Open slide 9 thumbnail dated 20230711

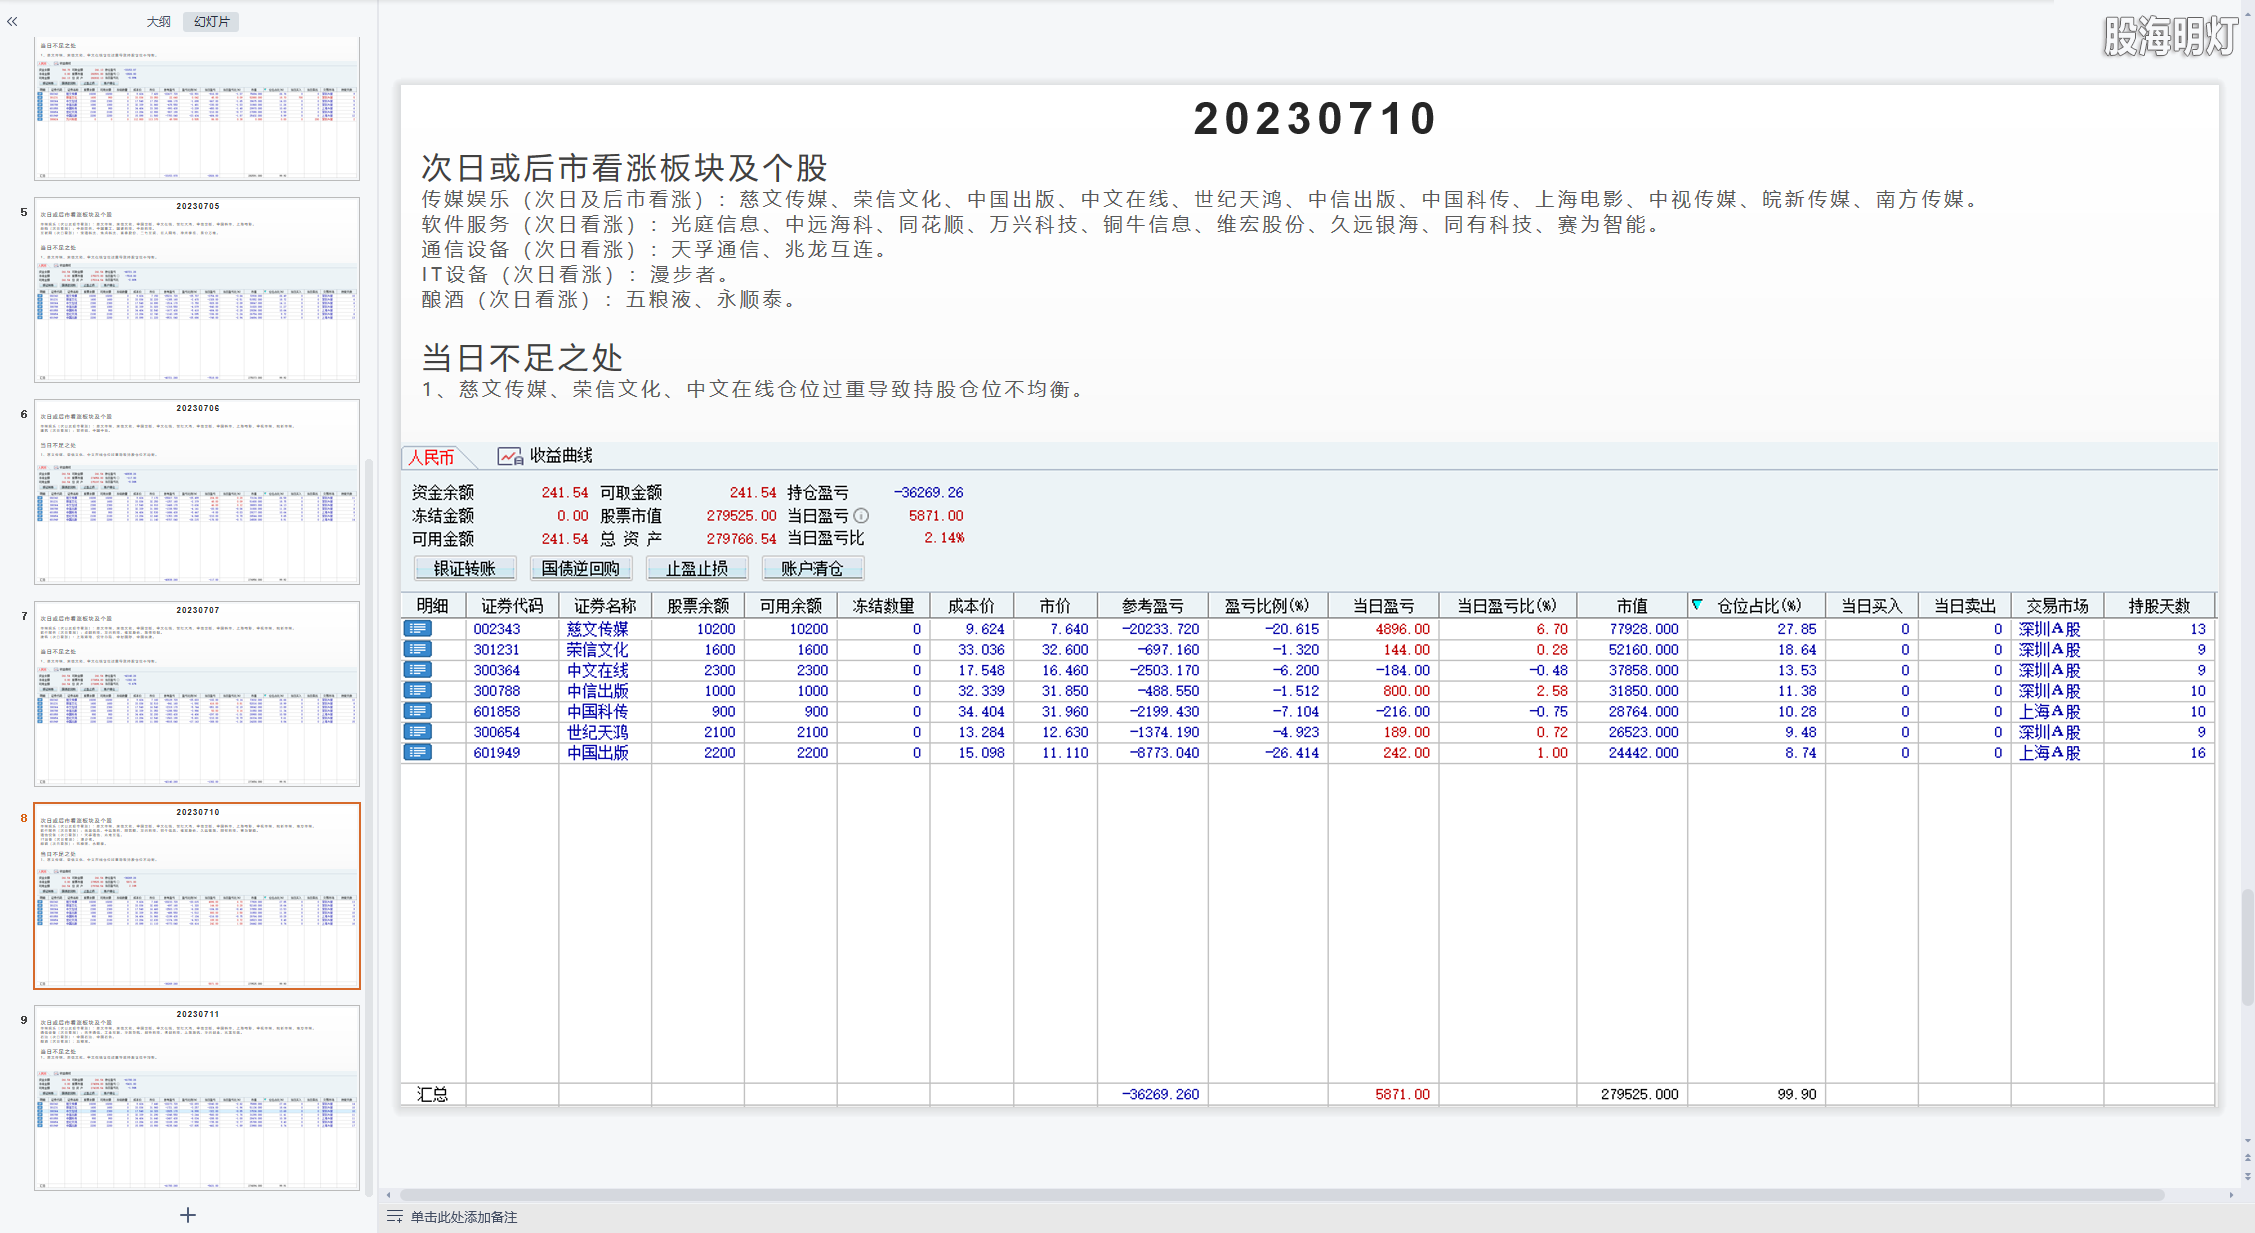point(197,1098)
